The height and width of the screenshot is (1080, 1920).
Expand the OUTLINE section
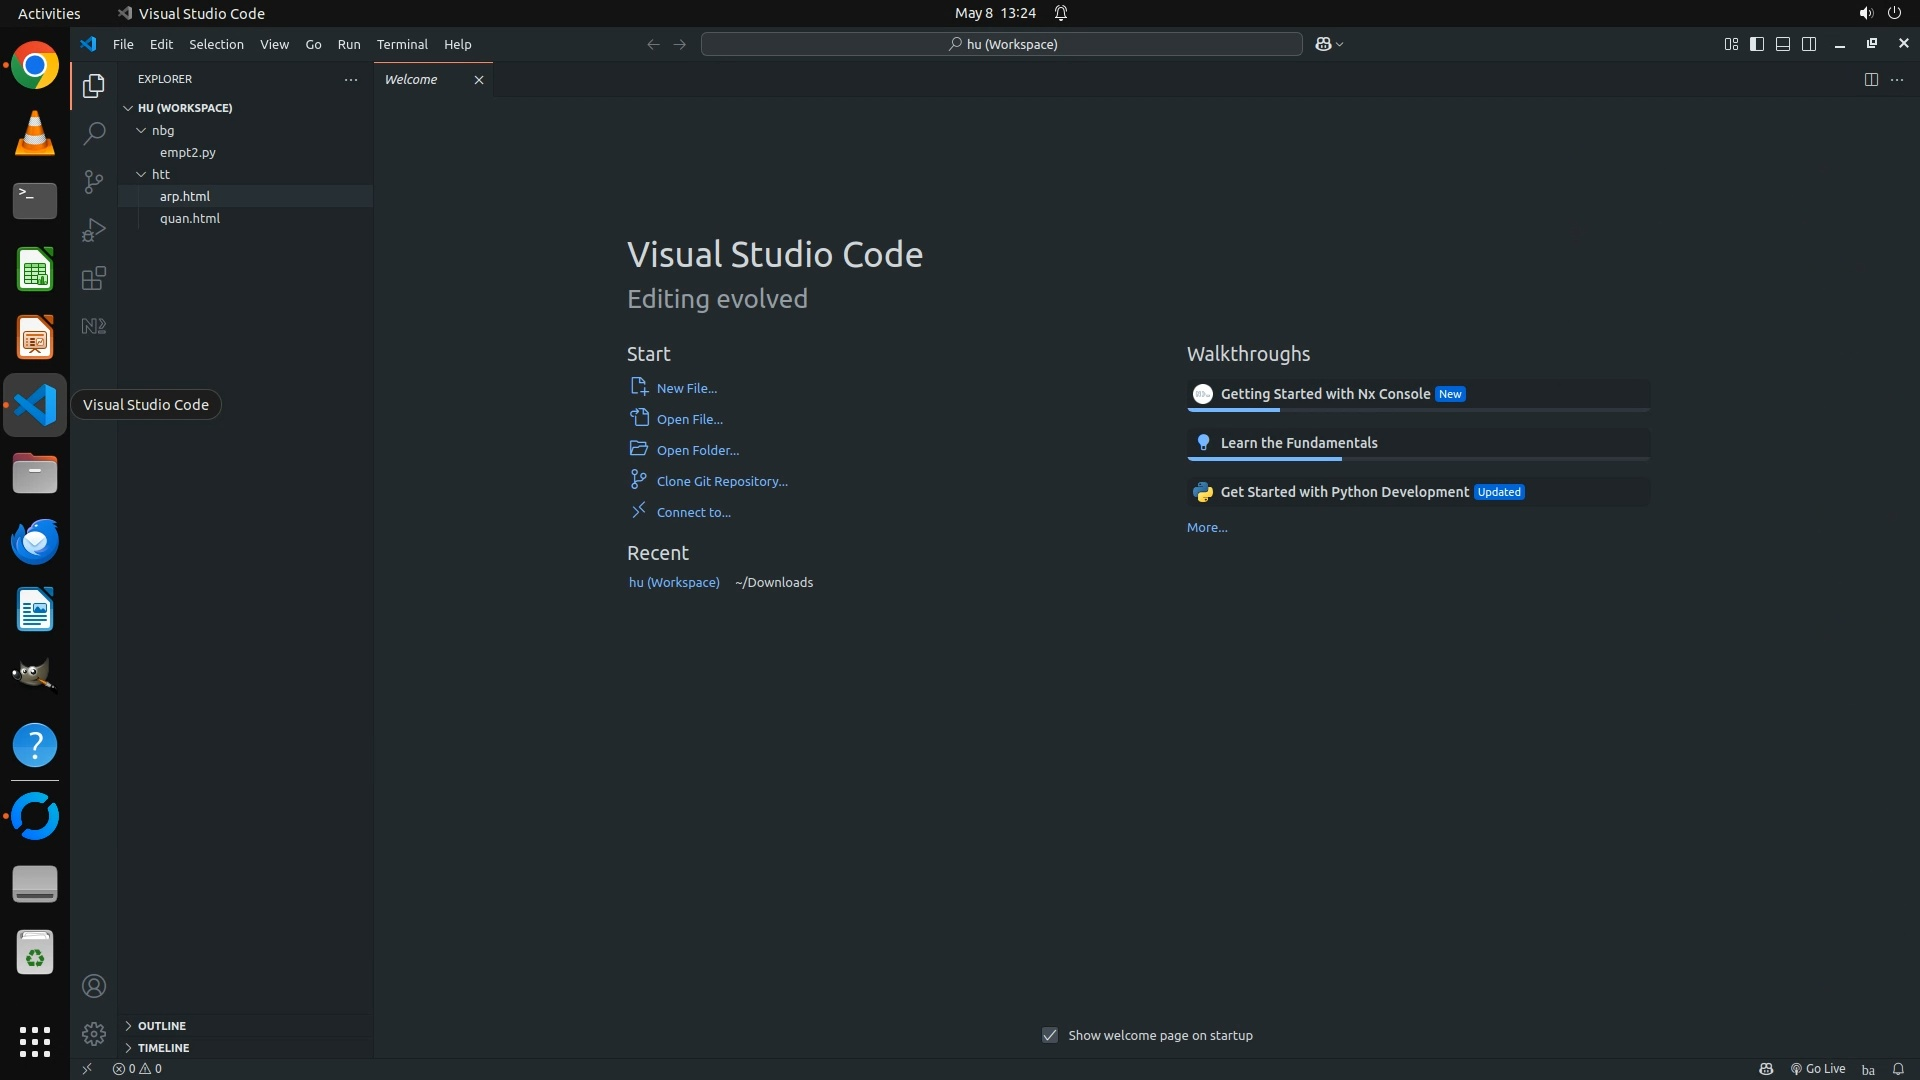(161, 1025)
